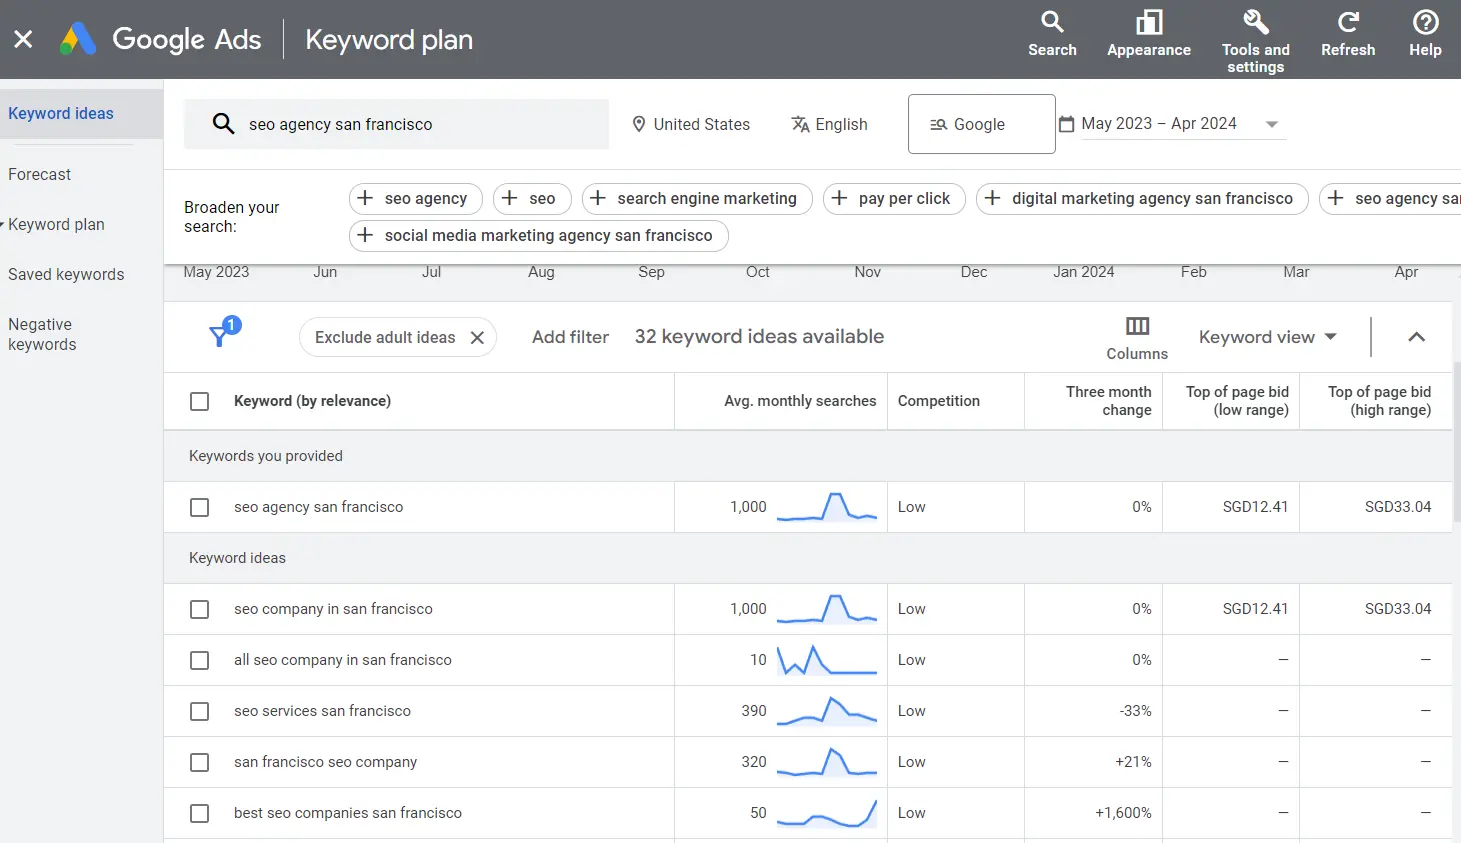The height and width of the screenshot is (843, 1461).
Task: Sort by Competition column header
Action: coord(938,401)
